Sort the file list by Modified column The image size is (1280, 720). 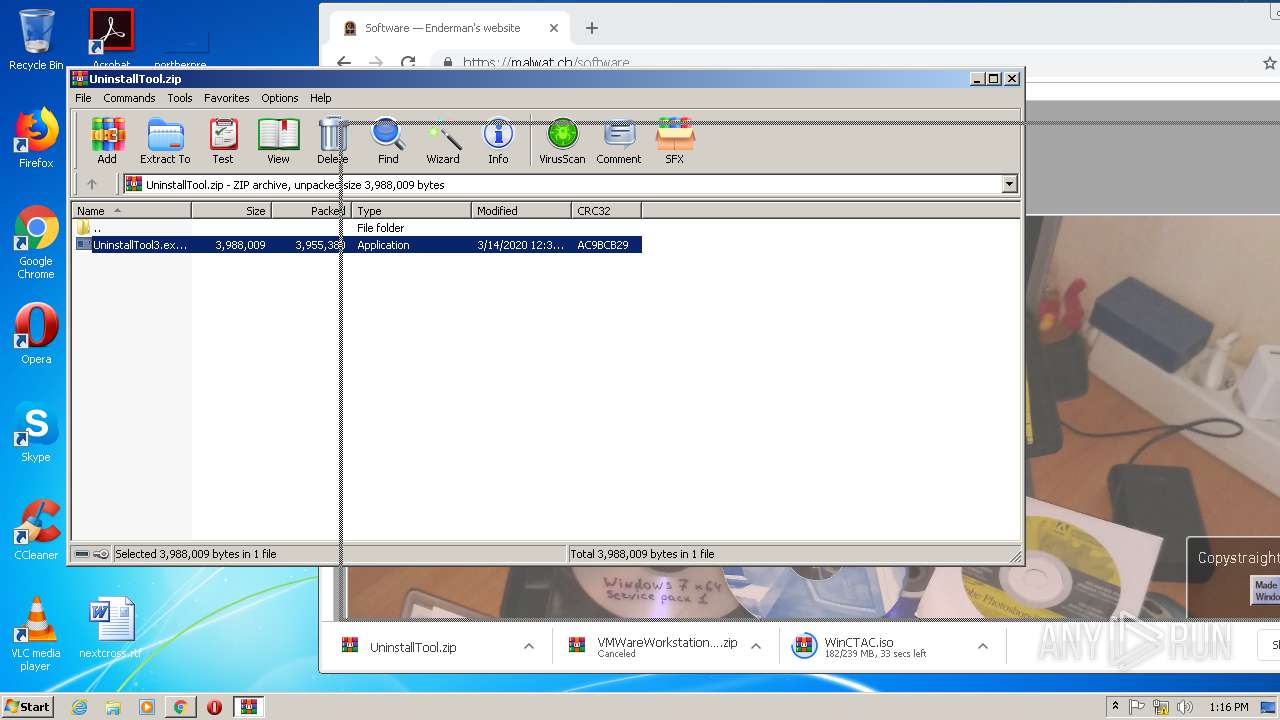click(521, 210)
